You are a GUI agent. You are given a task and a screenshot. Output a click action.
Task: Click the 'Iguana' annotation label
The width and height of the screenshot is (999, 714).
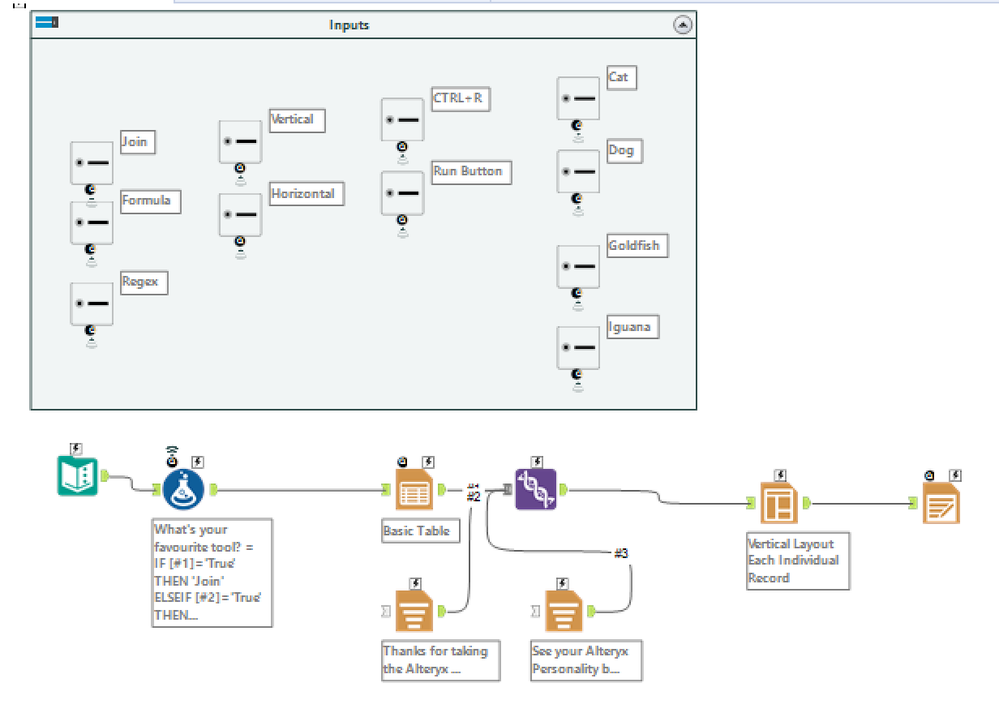[633, 327]
